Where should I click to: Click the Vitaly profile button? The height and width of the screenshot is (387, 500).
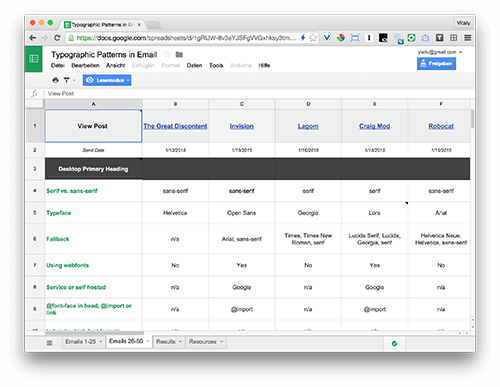(x=463, y=23)
